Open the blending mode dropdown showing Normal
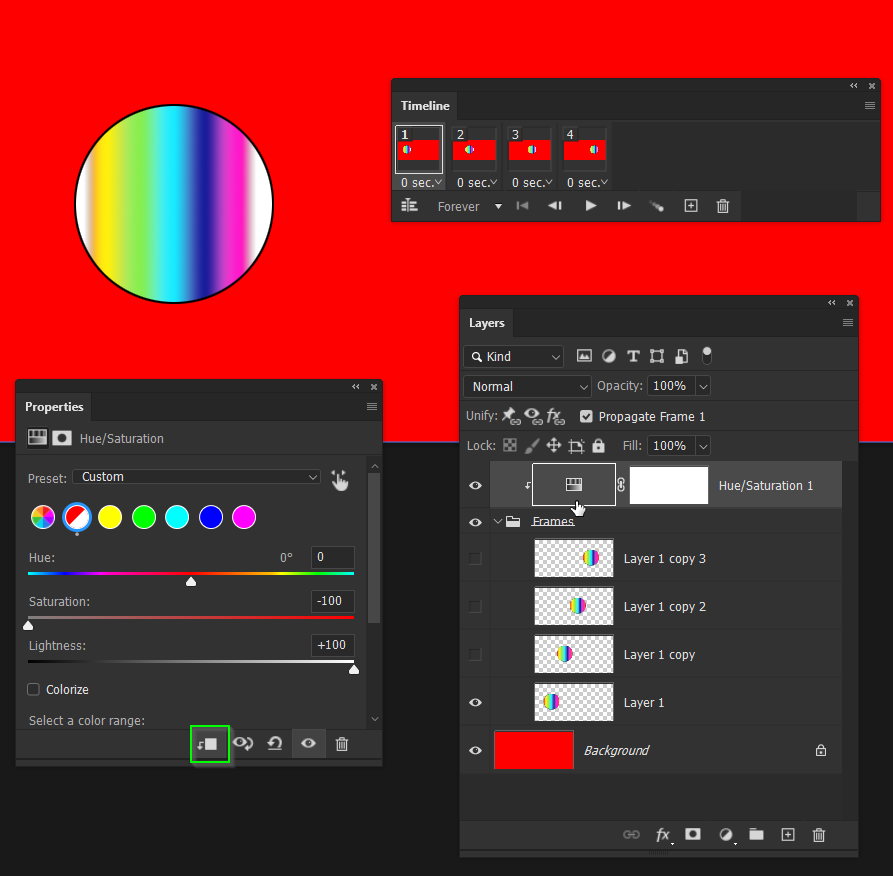This screenshot has width=893, height=876. [x=527, y=386]
